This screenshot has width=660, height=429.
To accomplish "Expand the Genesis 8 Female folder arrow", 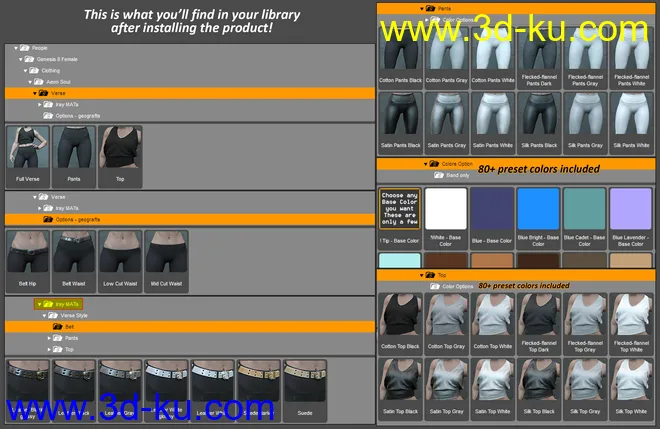I will tap(22, 59).
